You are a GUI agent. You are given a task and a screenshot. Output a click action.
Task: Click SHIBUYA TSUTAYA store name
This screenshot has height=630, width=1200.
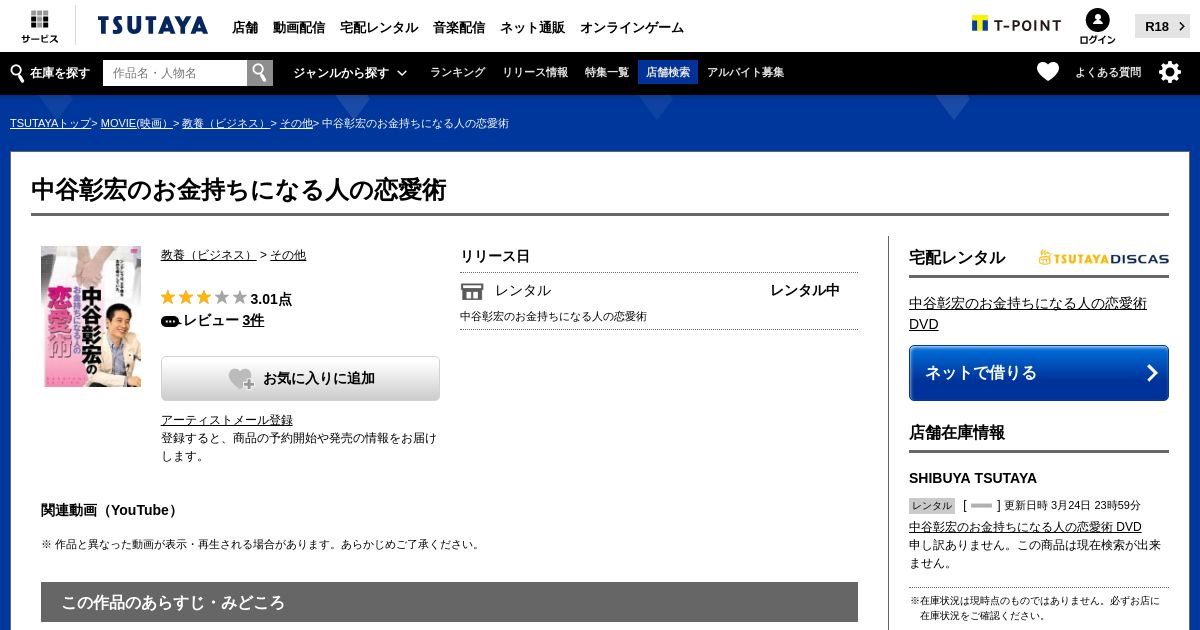pos(973,478)
